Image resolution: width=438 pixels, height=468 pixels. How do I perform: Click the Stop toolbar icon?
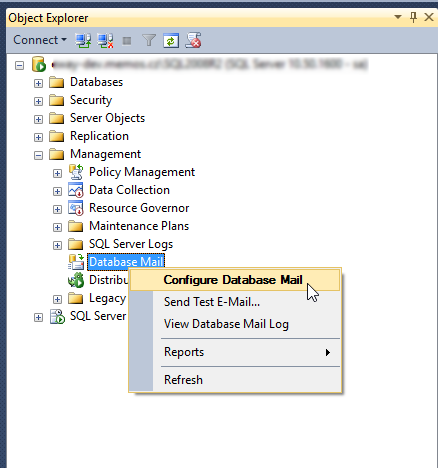point(127,41)
